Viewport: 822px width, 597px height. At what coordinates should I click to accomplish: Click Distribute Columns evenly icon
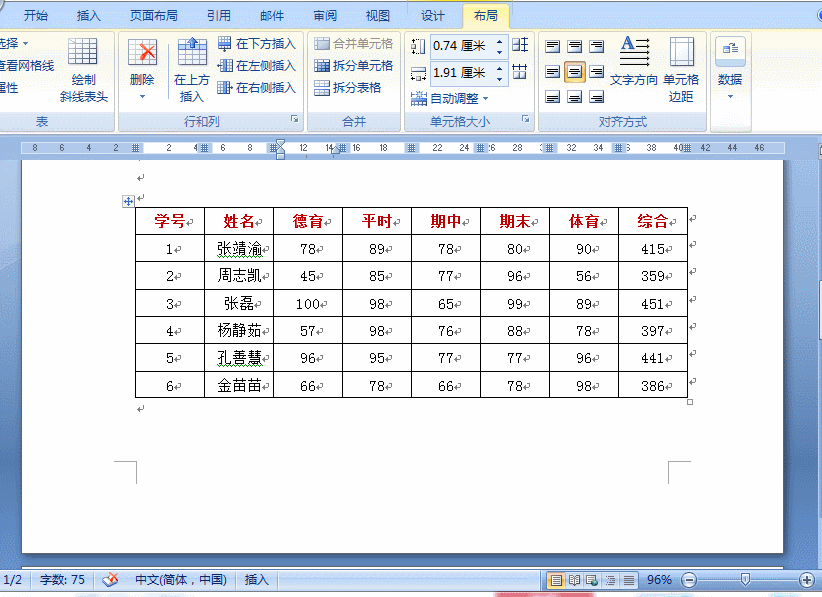point(520,71)
